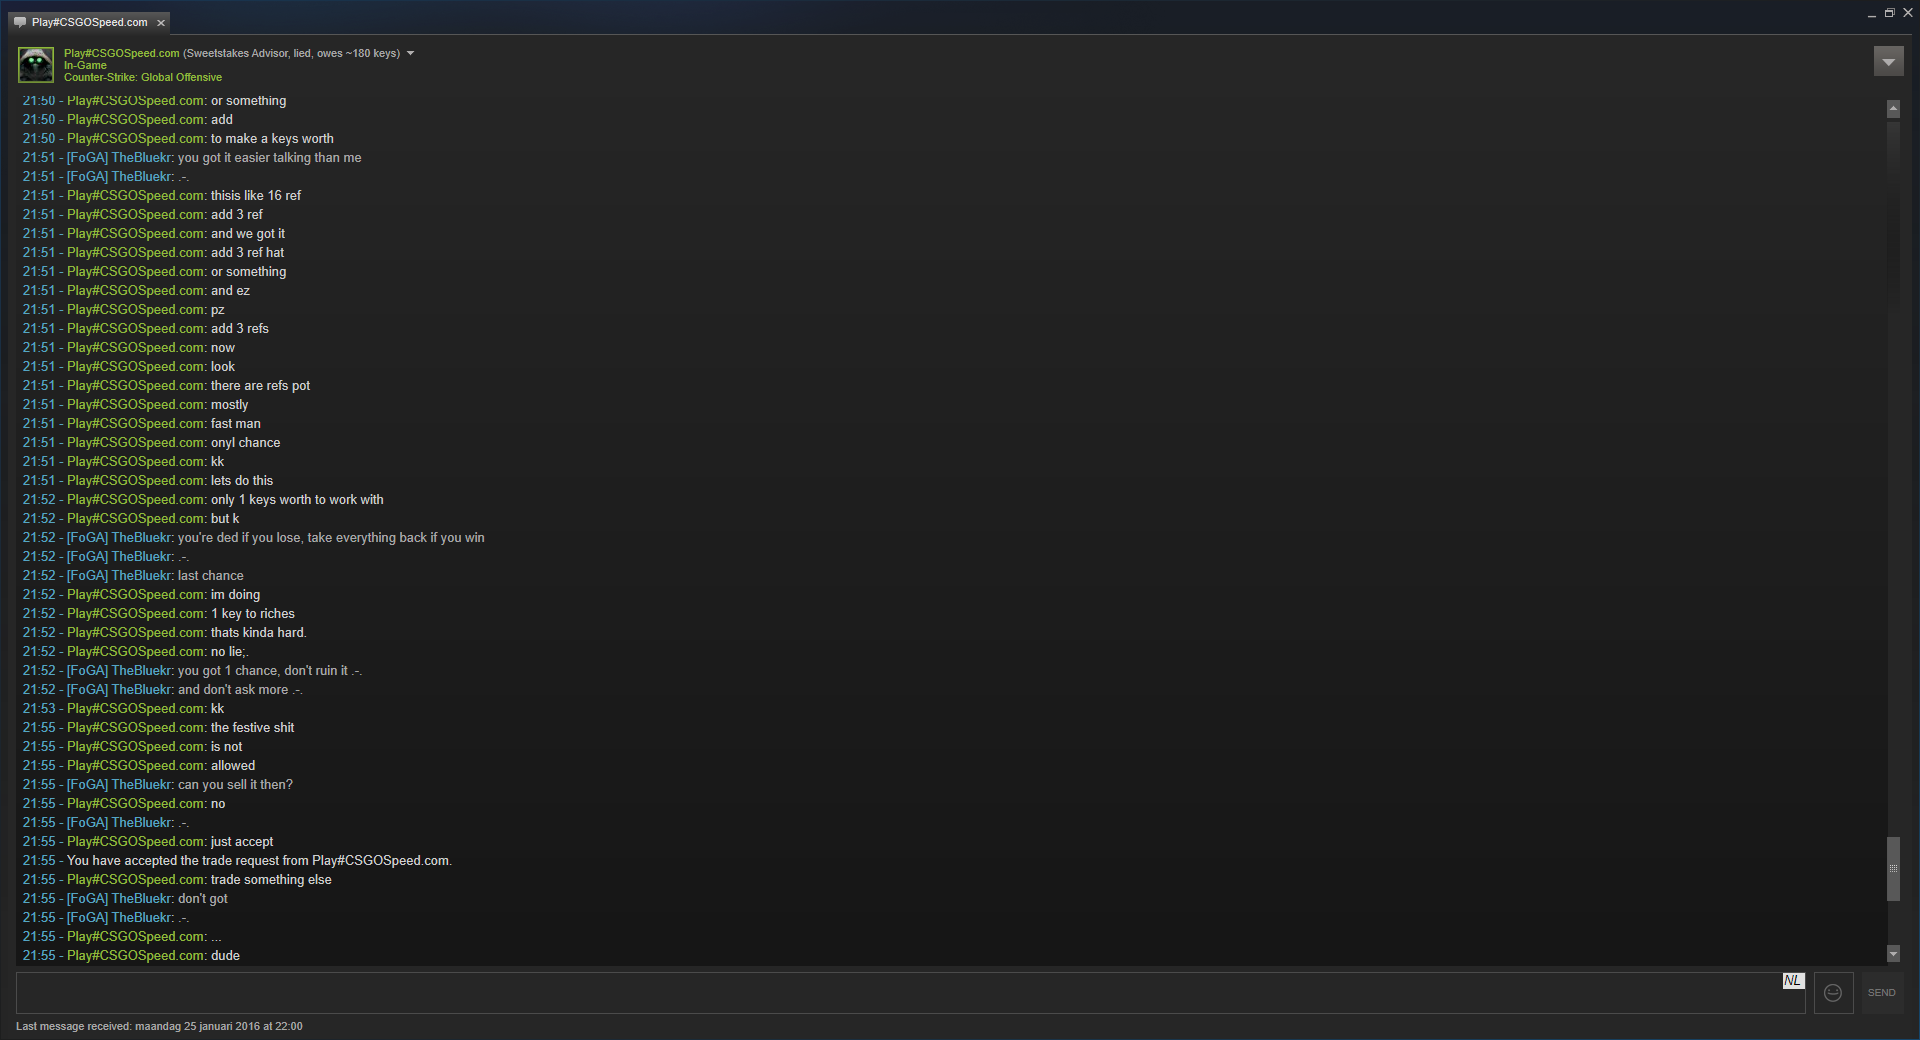Click the scrollbar up arrow

tap(1893, 108)
